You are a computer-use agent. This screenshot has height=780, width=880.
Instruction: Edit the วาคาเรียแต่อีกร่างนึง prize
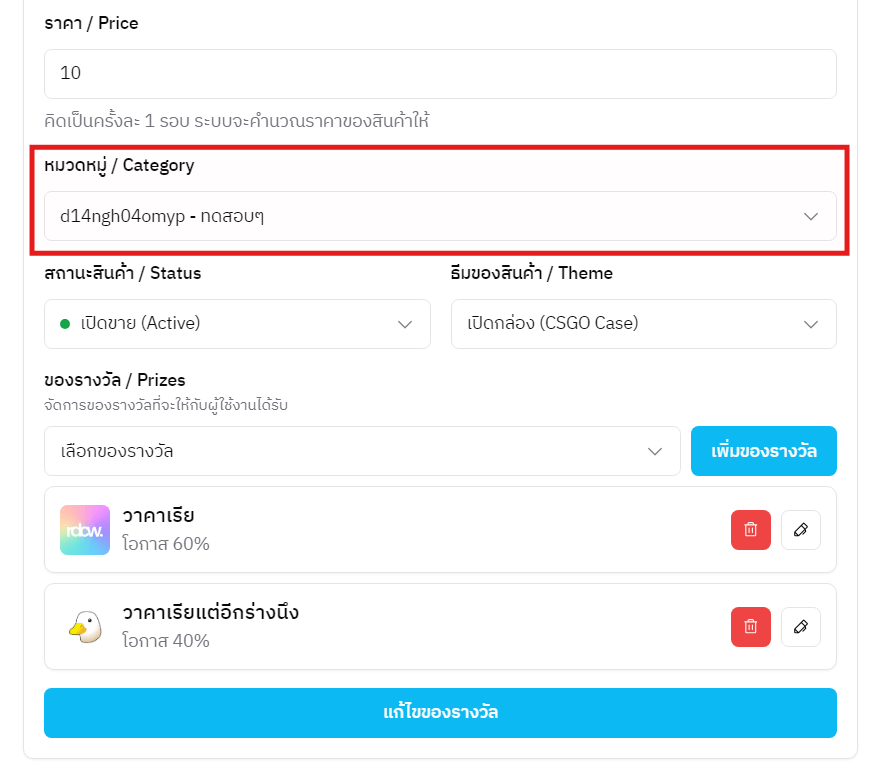click(x=800, y=627)
